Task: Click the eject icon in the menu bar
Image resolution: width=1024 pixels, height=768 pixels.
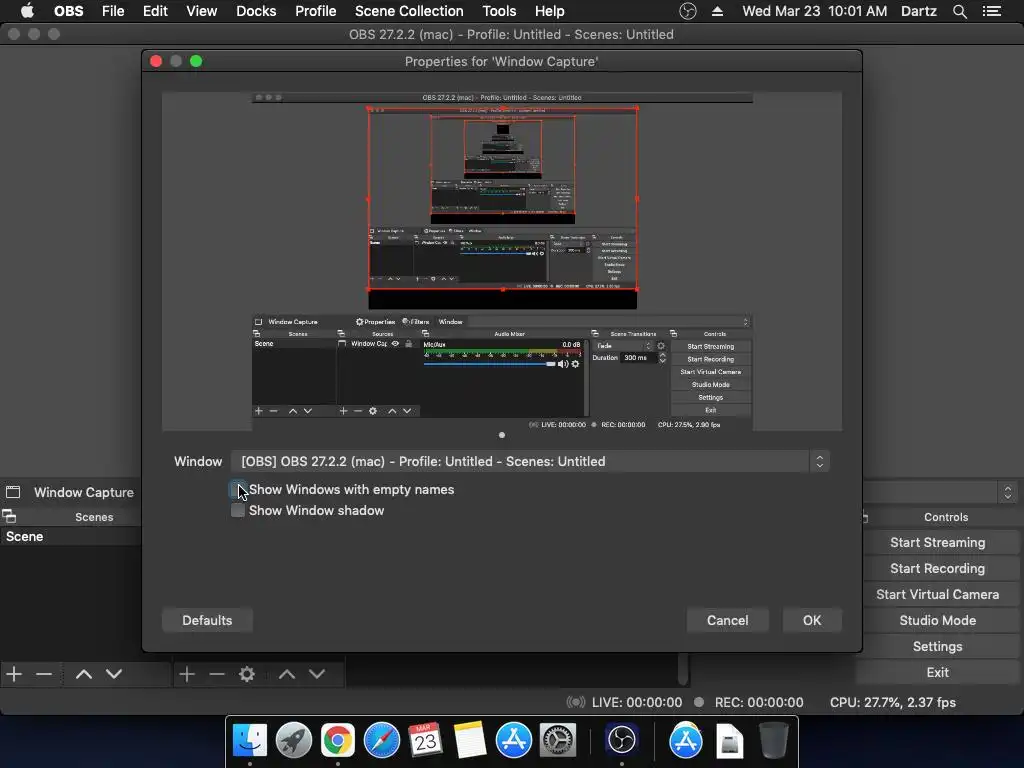Action: click(717, 11)
